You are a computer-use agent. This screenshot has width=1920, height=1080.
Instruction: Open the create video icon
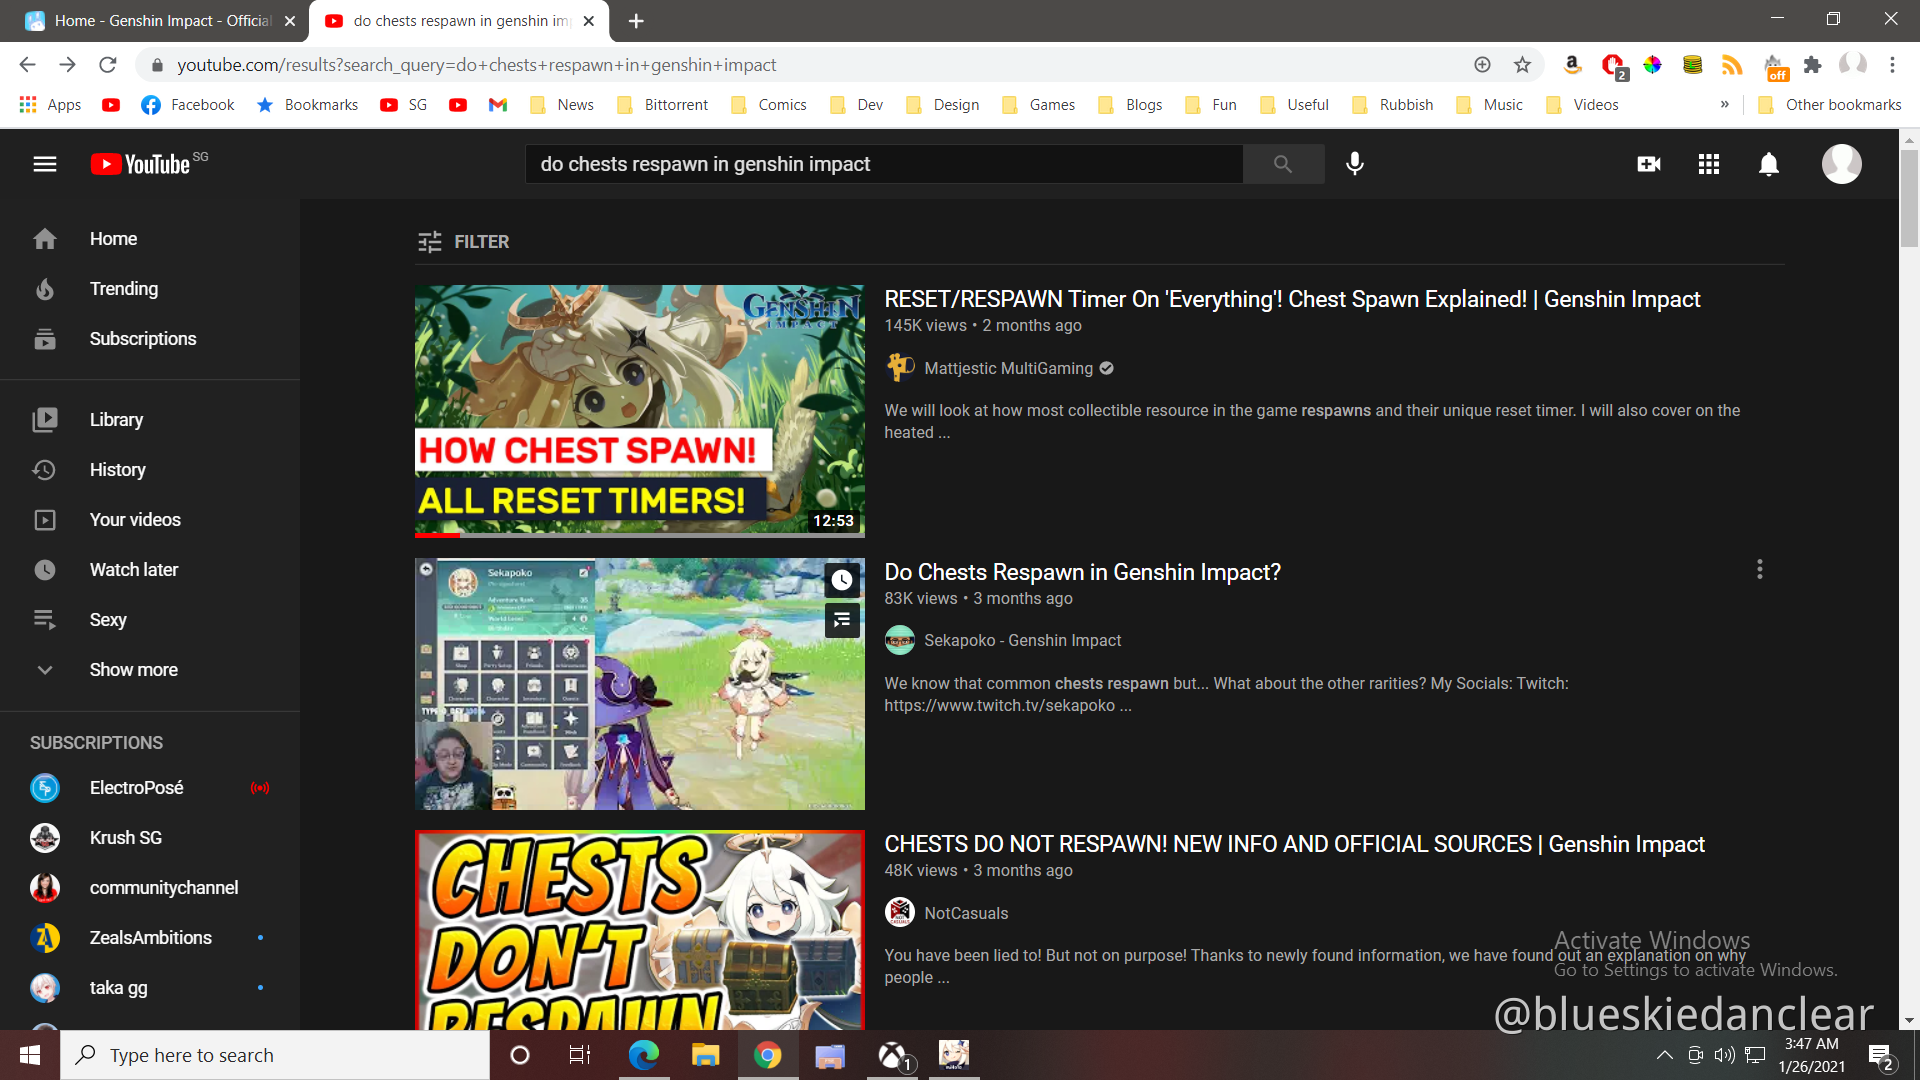point(1648,164)
